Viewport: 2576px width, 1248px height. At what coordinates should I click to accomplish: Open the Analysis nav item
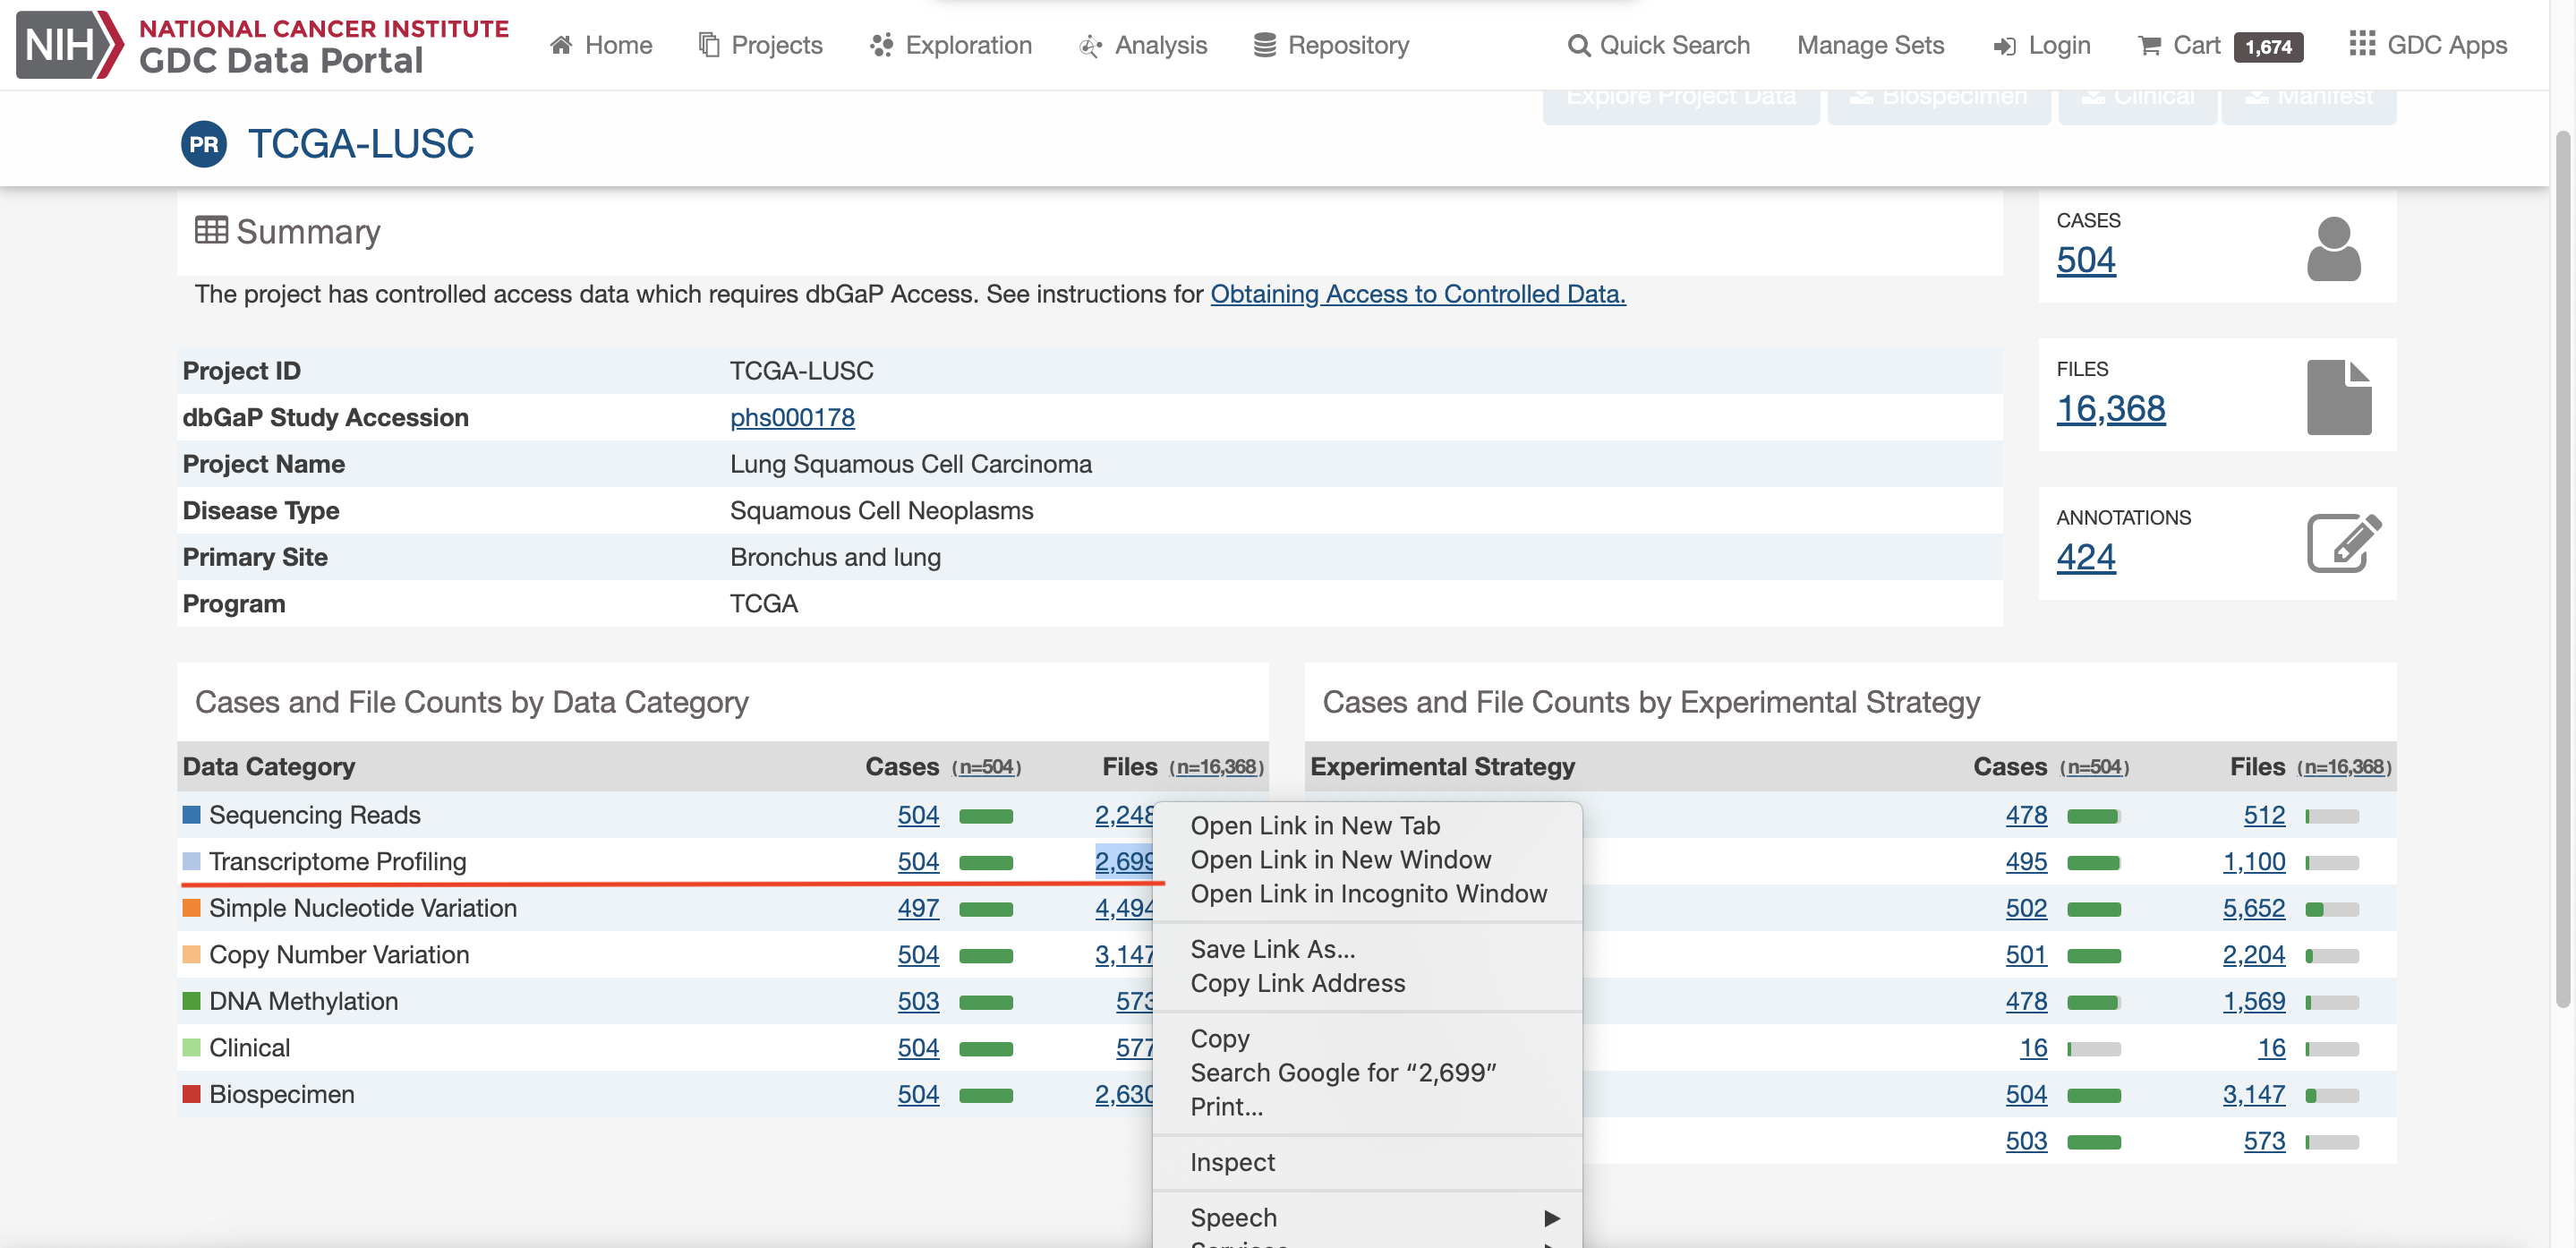(x=1143, y=45)
